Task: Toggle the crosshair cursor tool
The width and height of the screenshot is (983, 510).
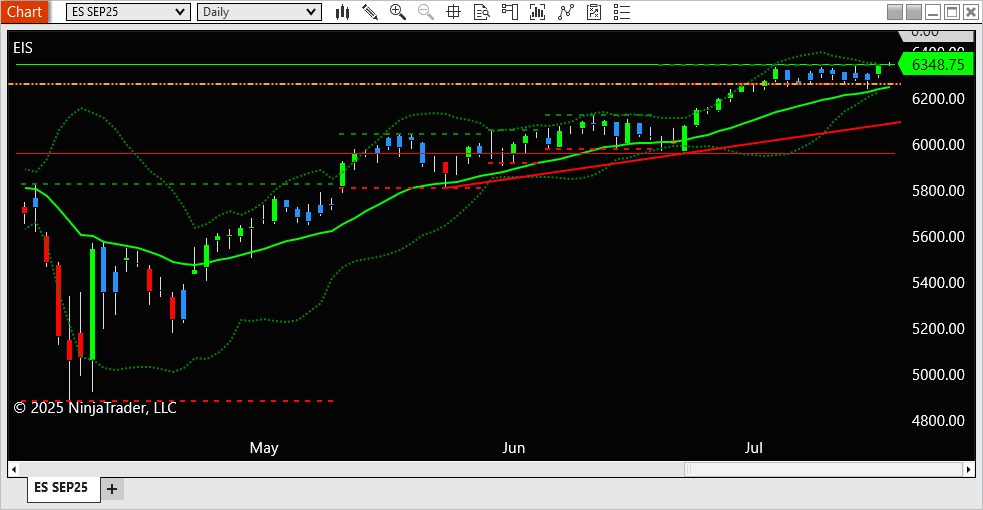Action: point(453,12)
